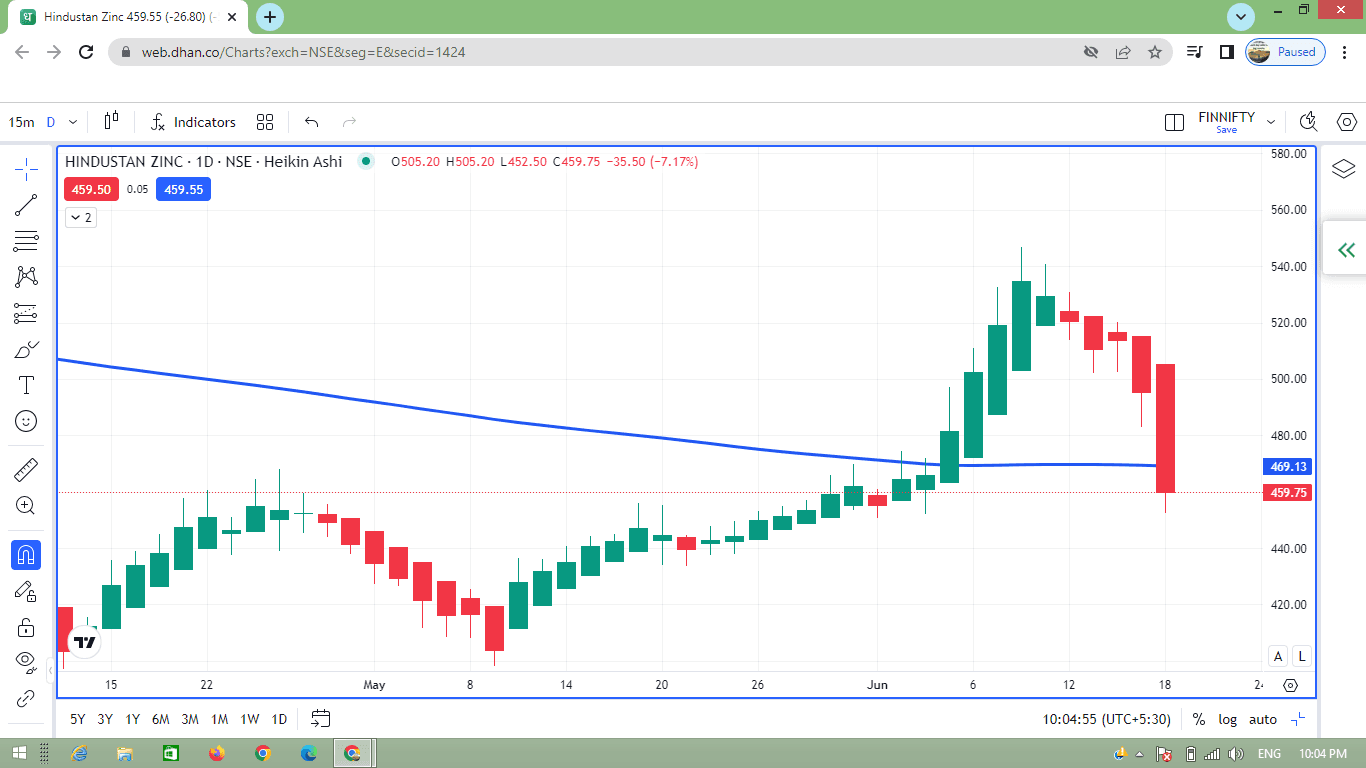Click the blue 469.13 moving average label
The image size is (1366, 768).
tap(1289, 467)
